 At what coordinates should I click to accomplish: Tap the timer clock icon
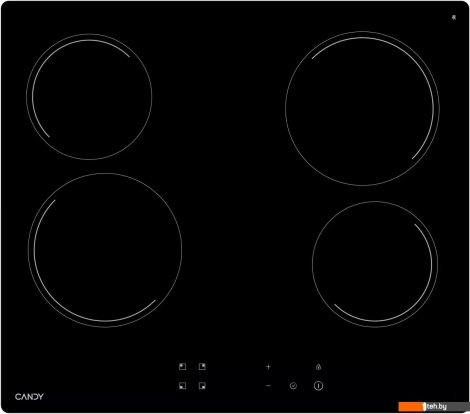coord(293,386)
